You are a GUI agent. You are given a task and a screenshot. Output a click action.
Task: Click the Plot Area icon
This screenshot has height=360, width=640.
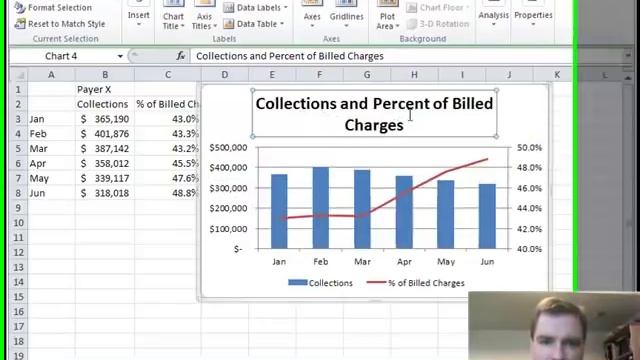coord(387,4)
